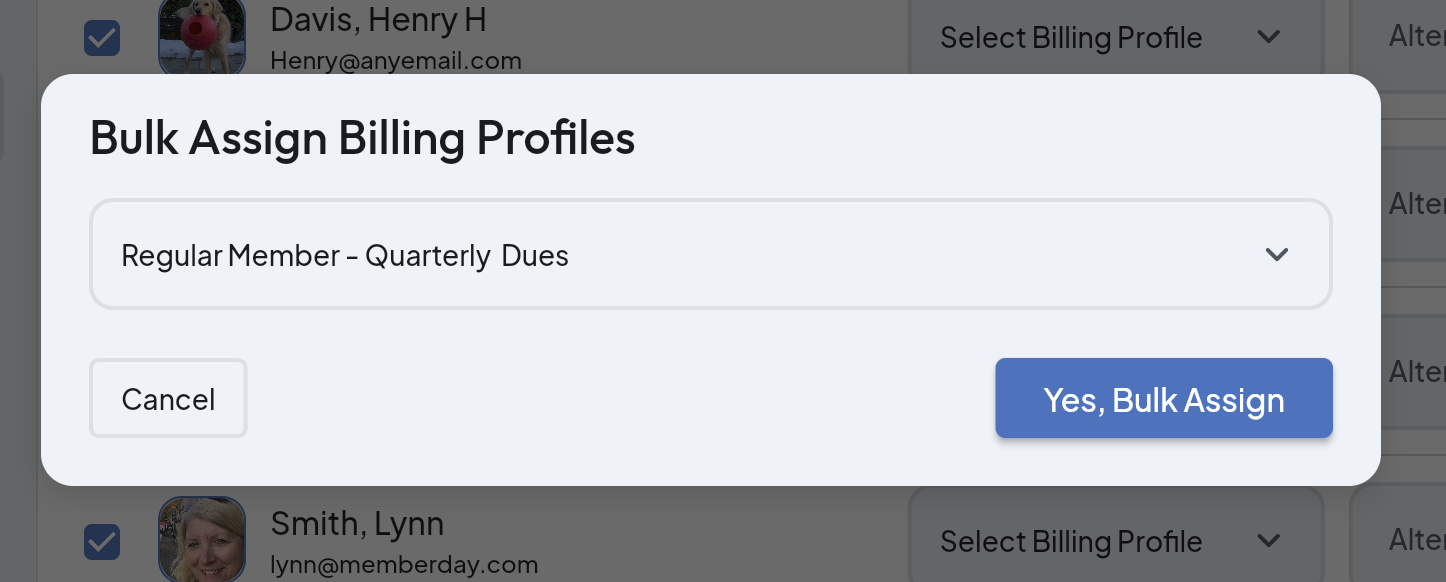Cancel the bulk assign dialog
The width and height of the screenshot is (1446, 582).
point(168,399)
